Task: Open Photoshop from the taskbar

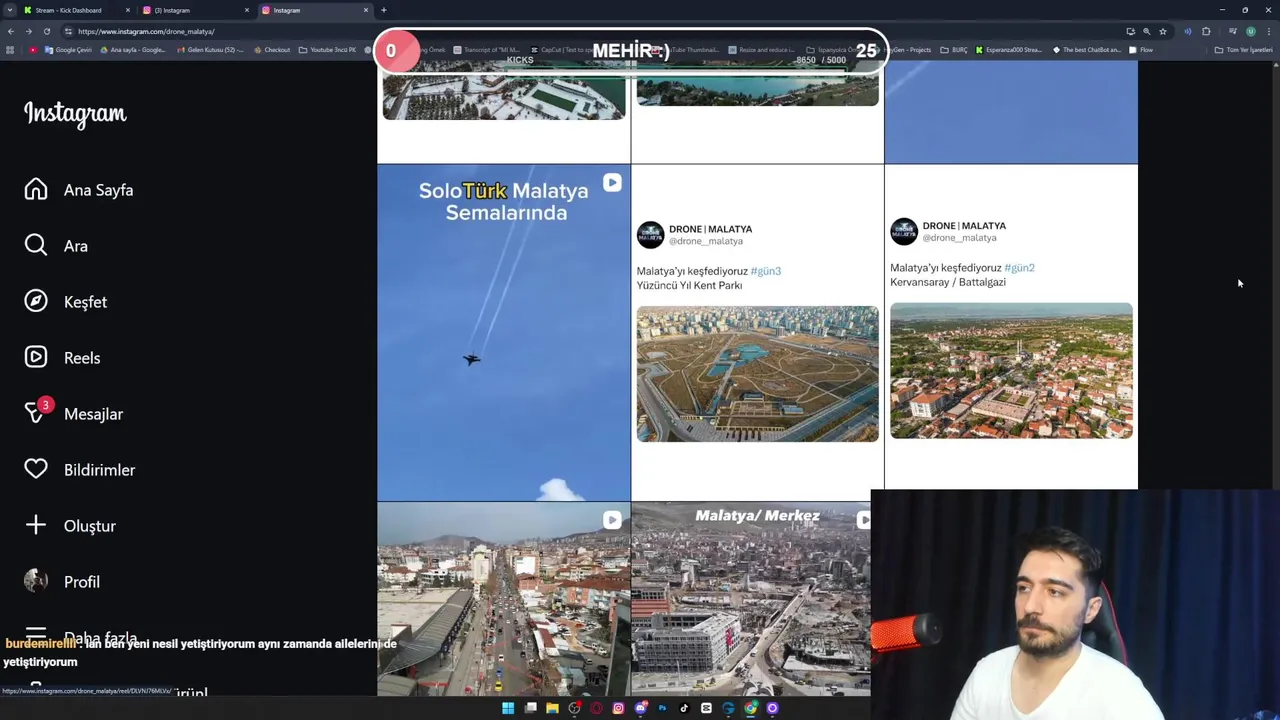Action: 662,708
